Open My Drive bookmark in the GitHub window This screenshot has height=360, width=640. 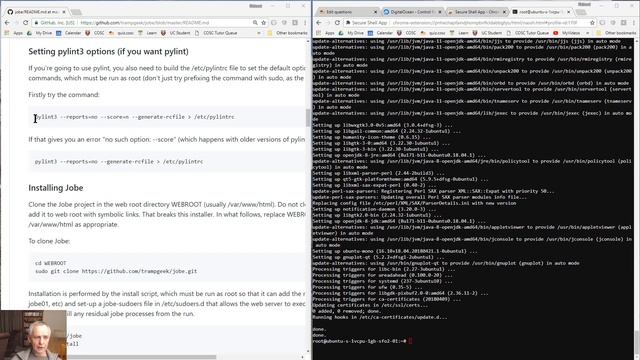(40, 33)
